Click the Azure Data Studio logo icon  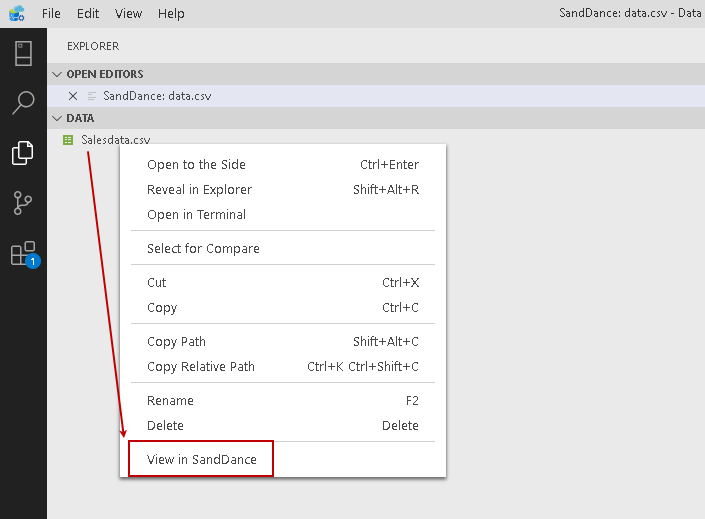pos(16,14)
